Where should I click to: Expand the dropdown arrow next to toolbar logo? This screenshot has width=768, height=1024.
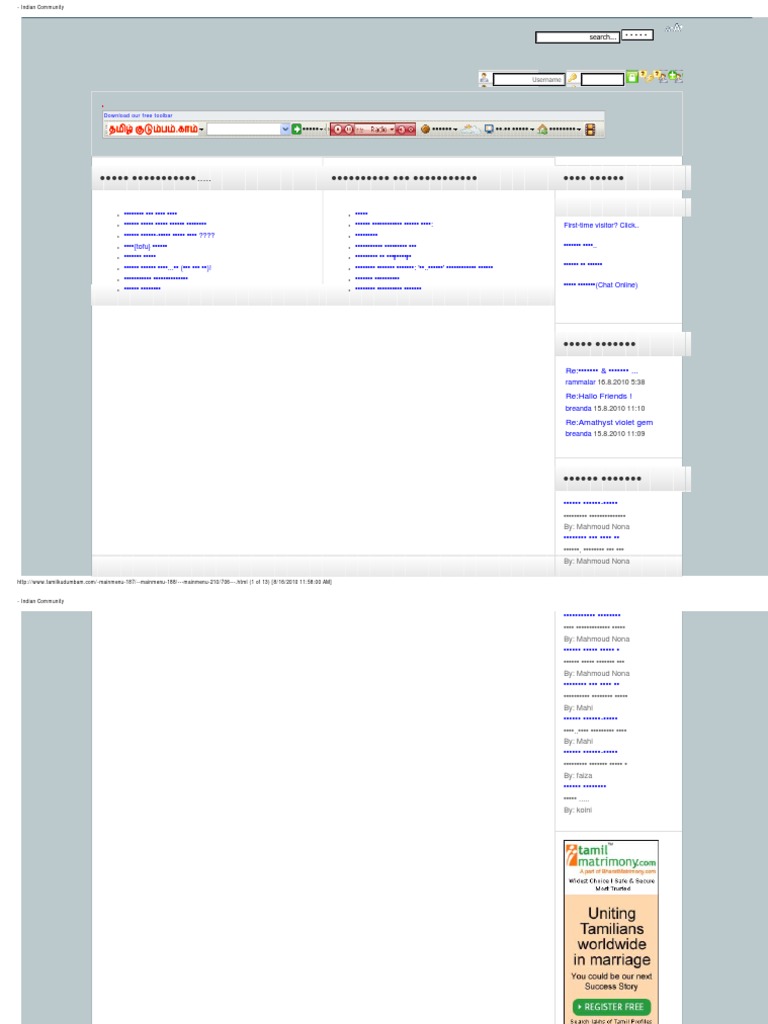pos(201,129)
